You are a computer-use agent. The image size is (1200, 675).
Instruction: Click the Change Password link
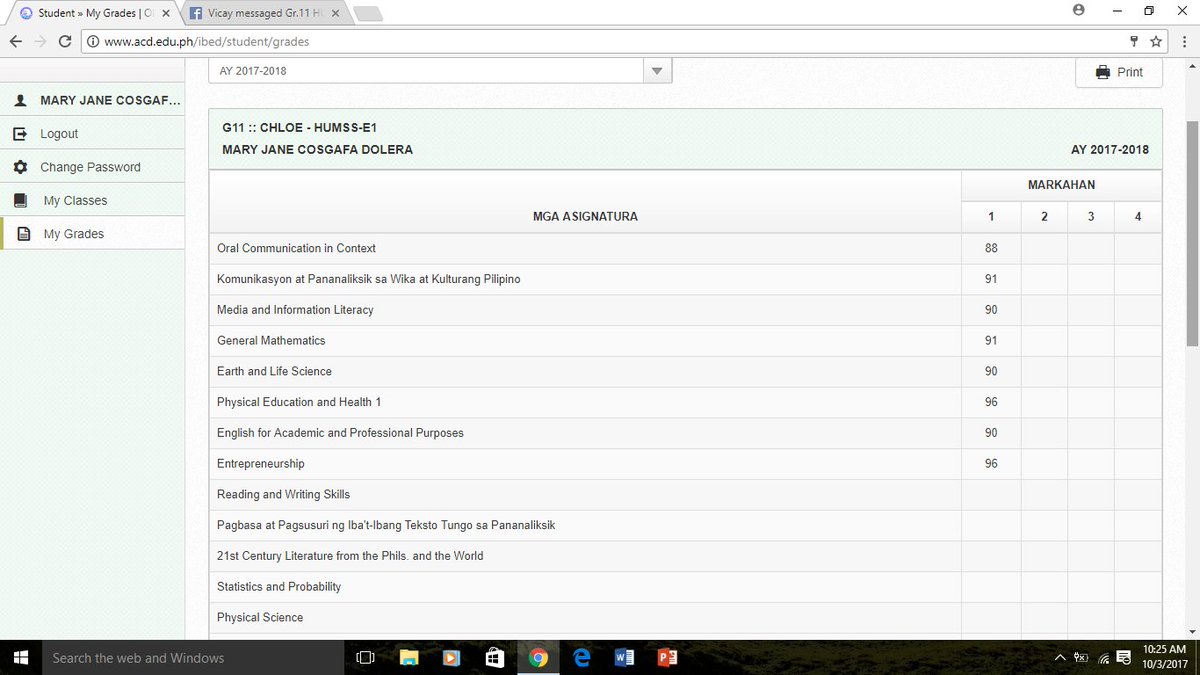pyautogui.click(x=90, y=167)
